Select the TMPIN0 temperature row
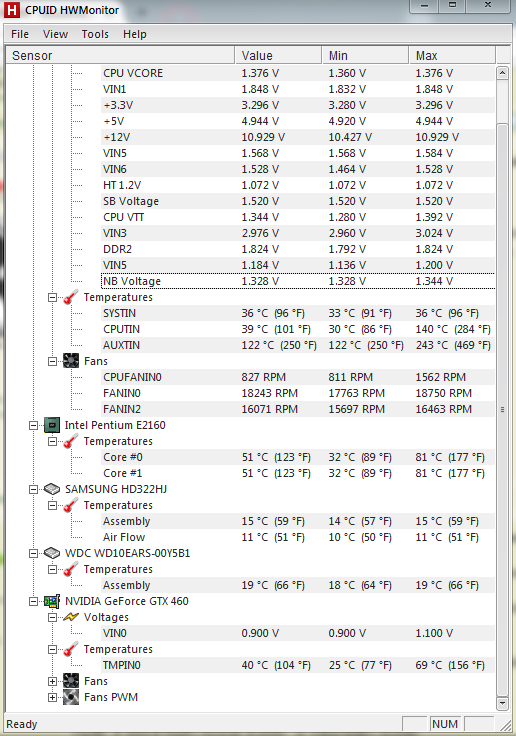The image size is (516, 736). (298, 665)
